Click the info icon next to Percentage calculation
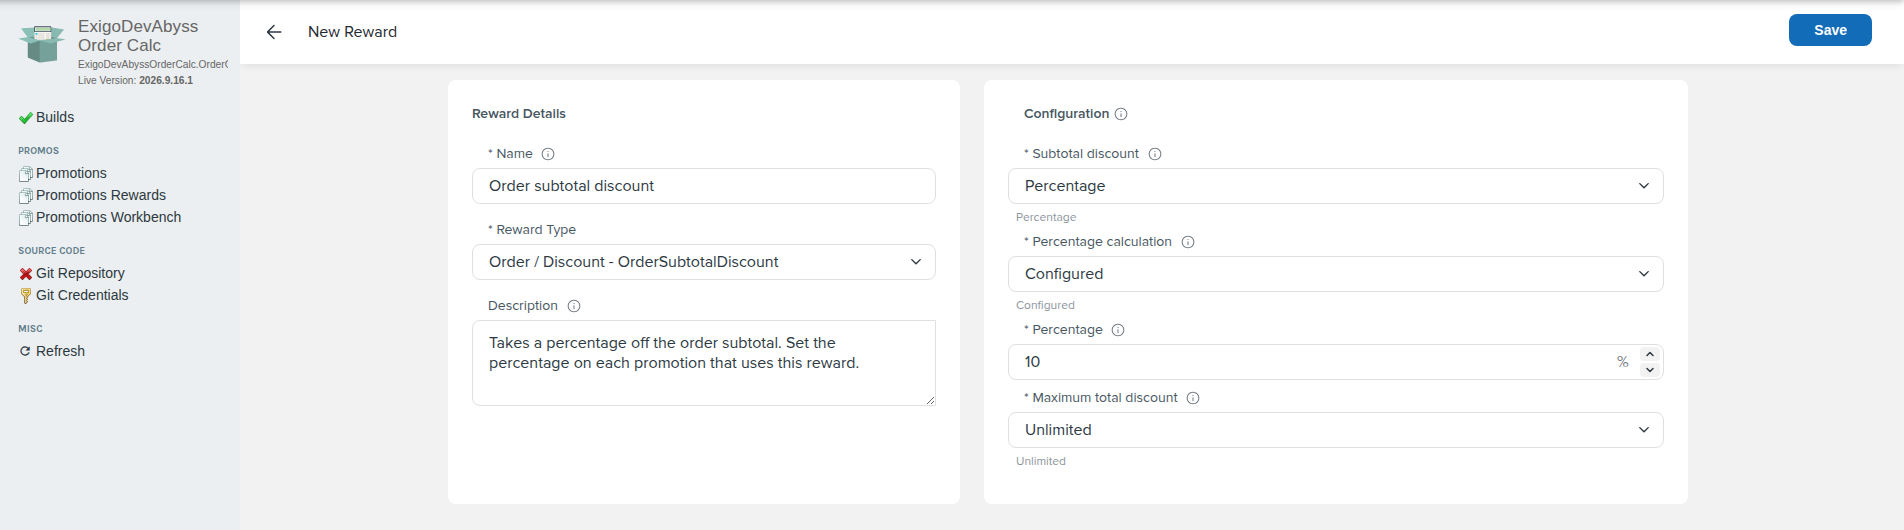Viewport: 1904px width, 530px height. [x=1188, y=242]
